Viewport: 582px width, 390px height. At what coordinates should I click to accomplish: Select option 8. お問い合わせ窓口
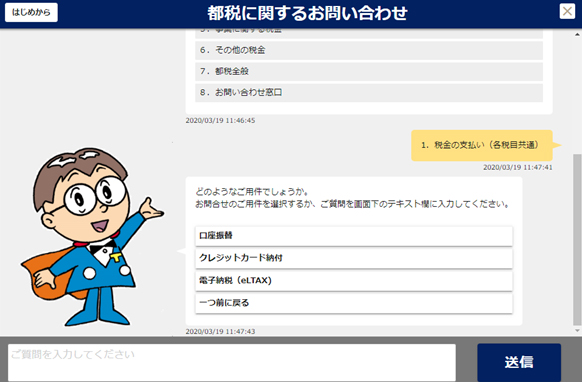pyautogui.click(x=369, y=92)
